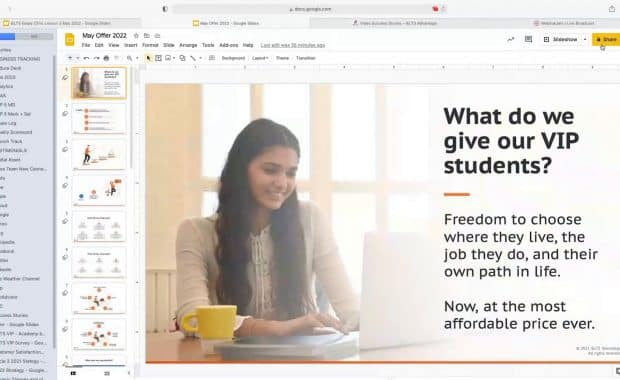Open the Insert menu
Screen dimensions: 620x380
pyautogui.click(x=130, y=45)
